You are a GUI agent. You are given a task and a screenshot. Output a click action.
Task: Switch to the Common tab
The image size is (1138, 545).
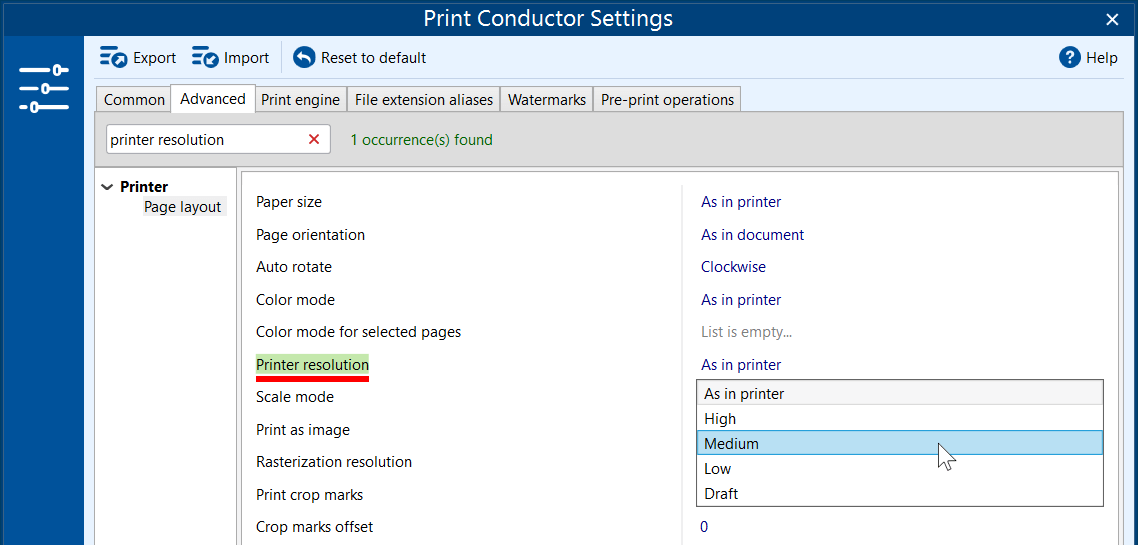tap(134, 100)
